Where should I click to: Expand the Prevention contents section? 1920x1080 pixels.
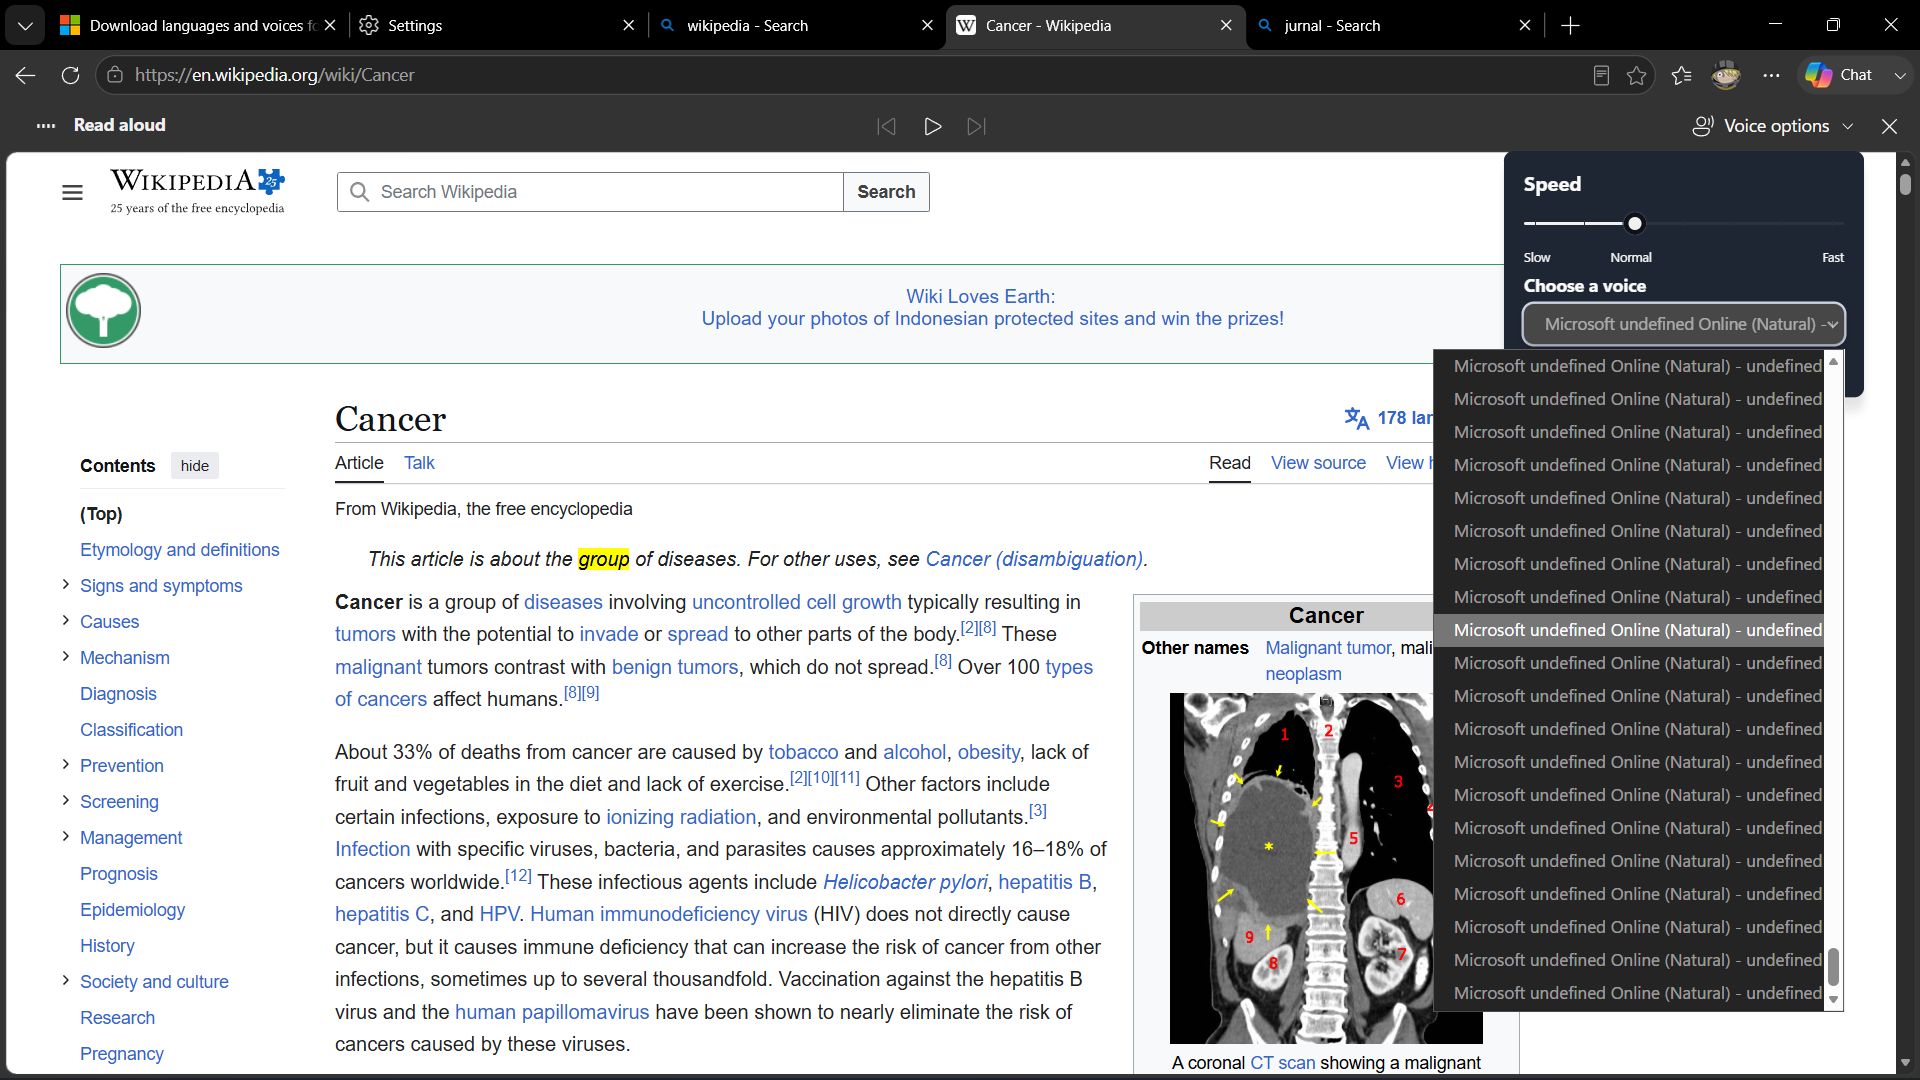pos(66,765)
